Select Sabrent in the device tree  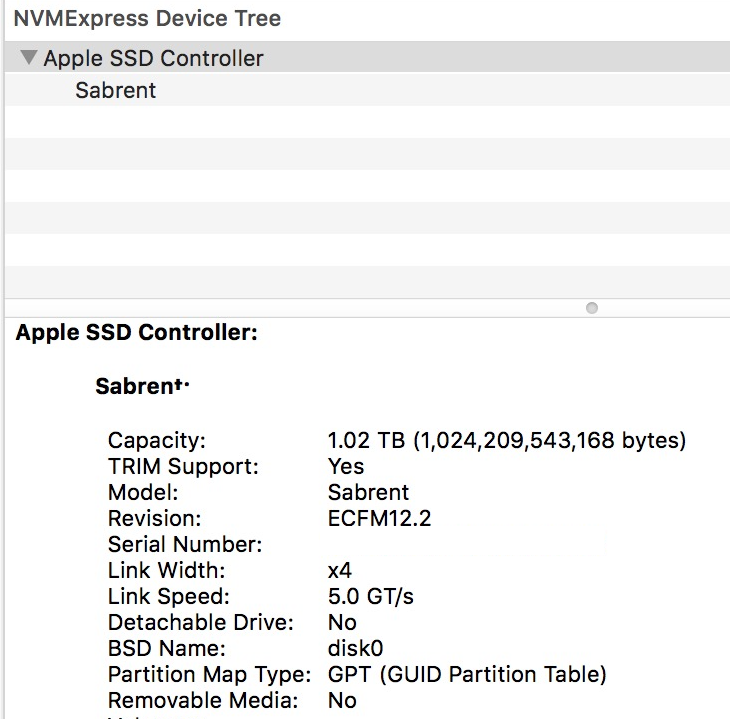(116, 90)
